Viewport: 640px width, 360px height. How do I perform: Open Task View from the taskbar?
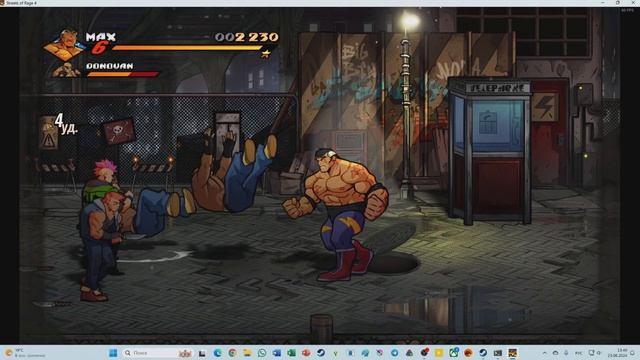pos(201,353)
